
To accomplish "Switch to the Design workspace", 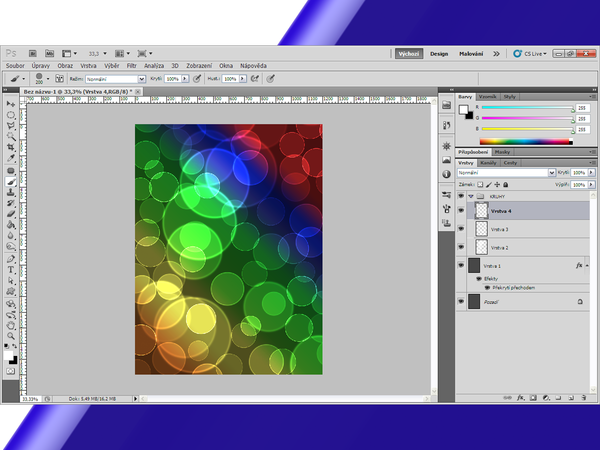I will pos(439,53).
